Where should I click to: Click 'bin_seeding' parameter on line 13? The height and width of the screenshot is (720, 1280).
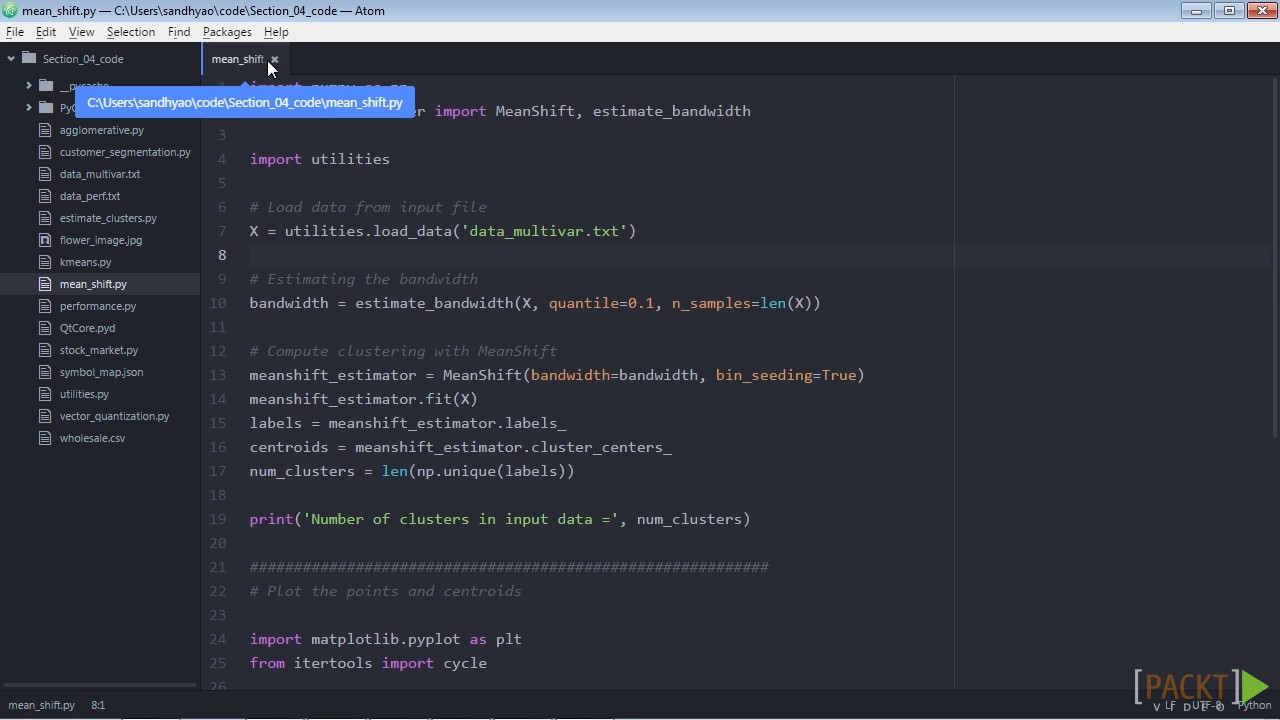pyautogui.click(x=764, y=375)
